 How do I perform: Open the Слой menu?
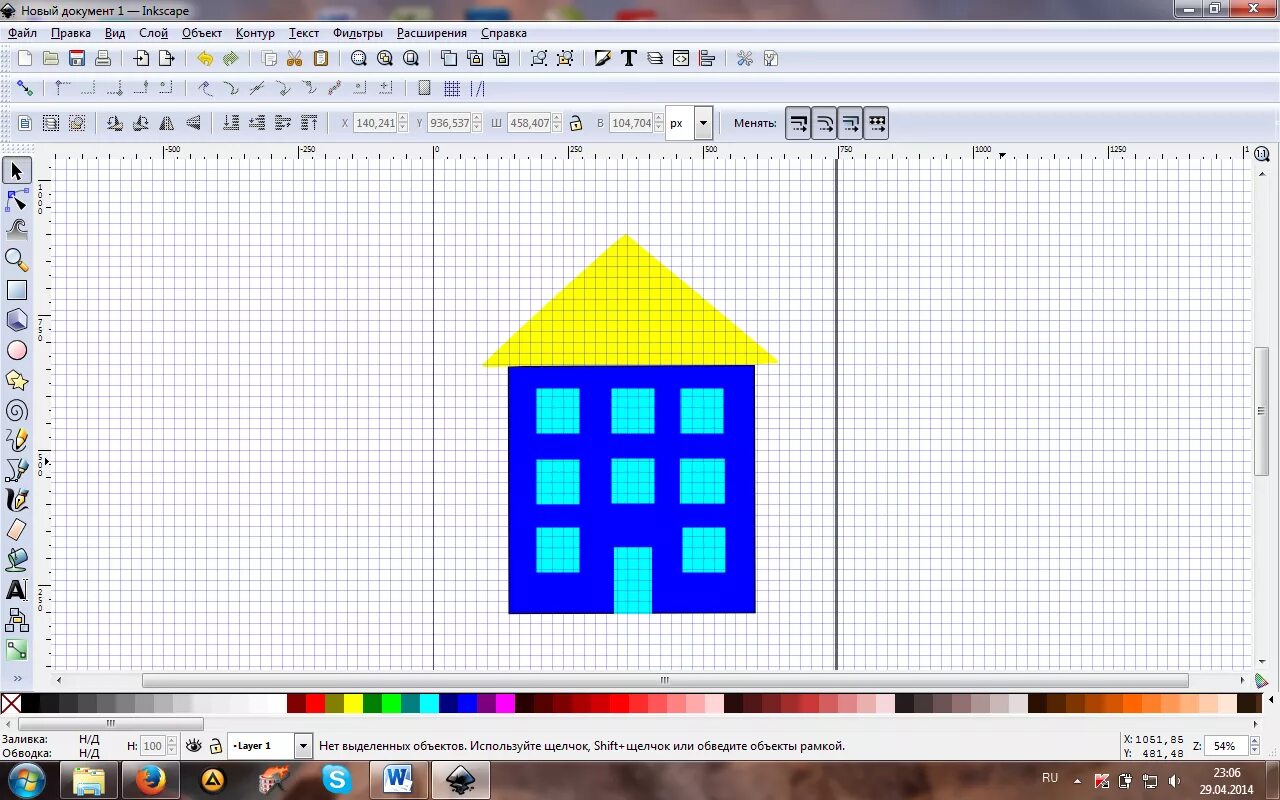click(153, 33)
